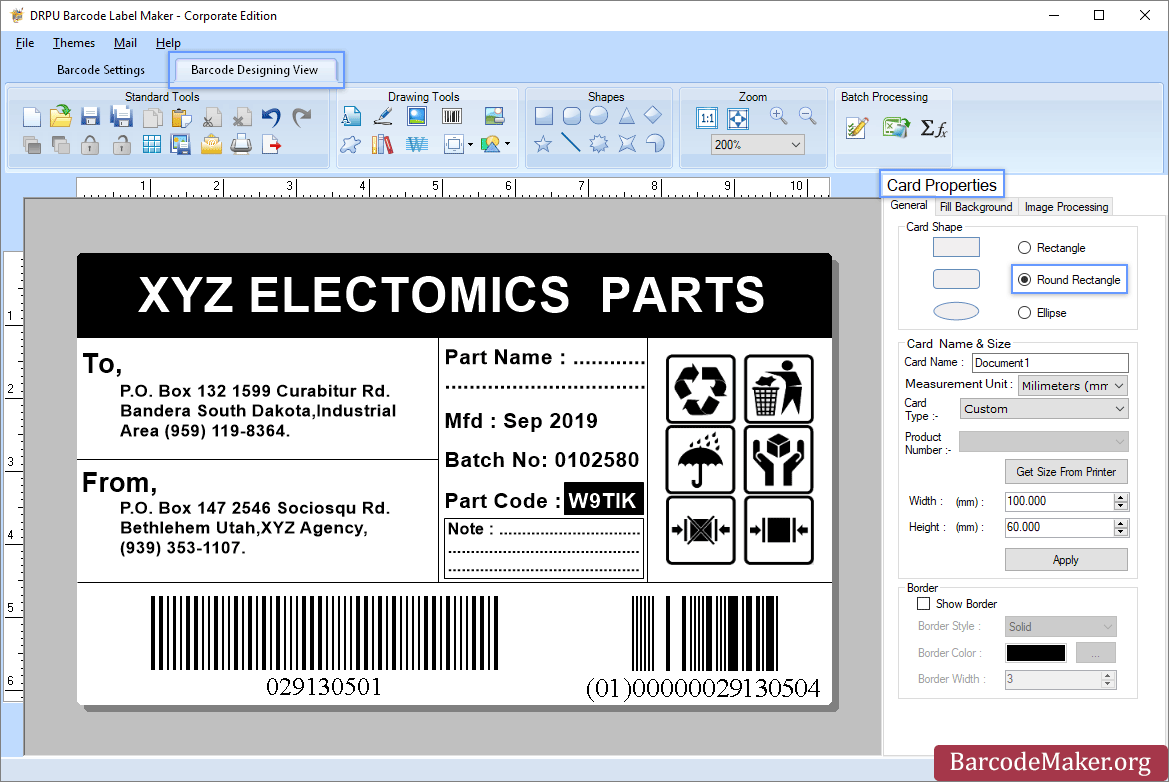Draw a five-point star shape
Screen dimensions: 1169x782
543,143
